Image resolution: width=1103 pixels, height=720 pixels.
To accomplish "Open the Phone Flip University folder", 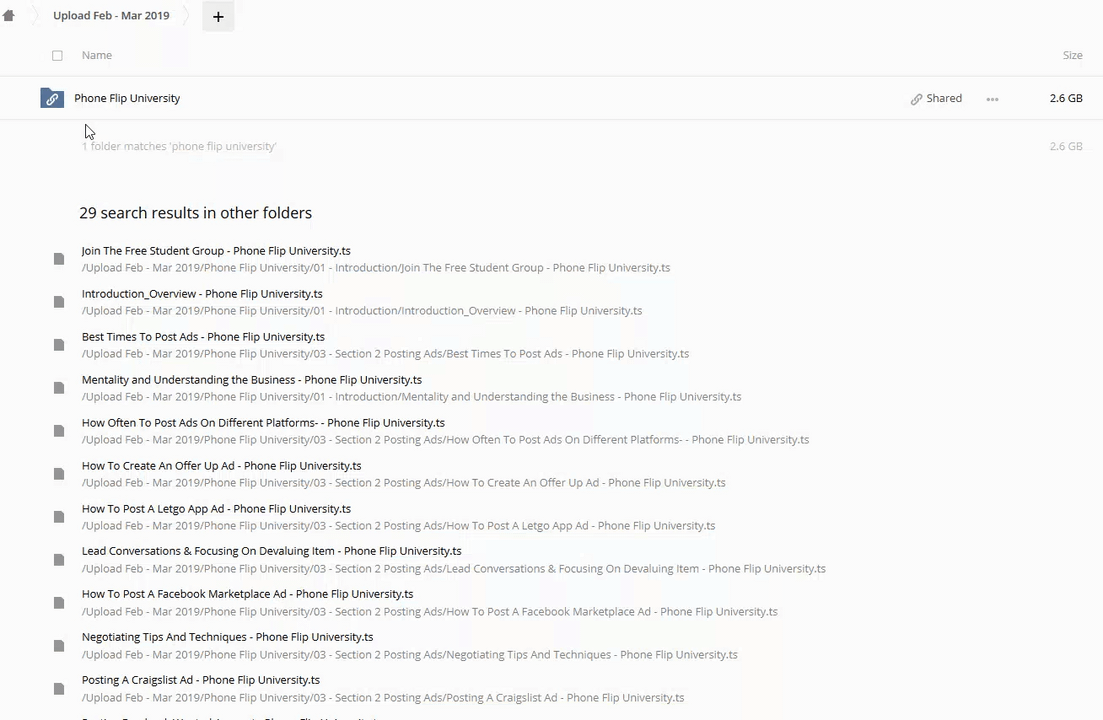I will pyautogui.click(x=127, y=98).
